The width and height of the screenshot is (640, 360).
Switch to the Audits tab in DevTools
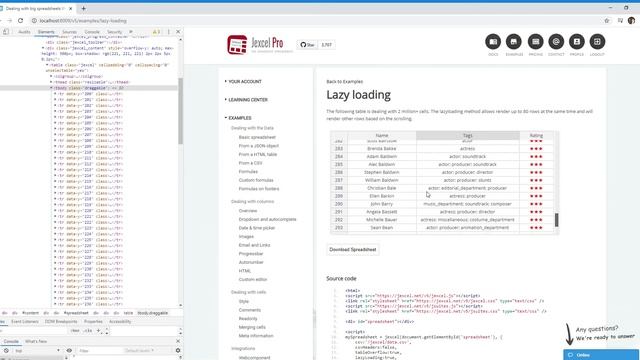[x=24, y=32]
